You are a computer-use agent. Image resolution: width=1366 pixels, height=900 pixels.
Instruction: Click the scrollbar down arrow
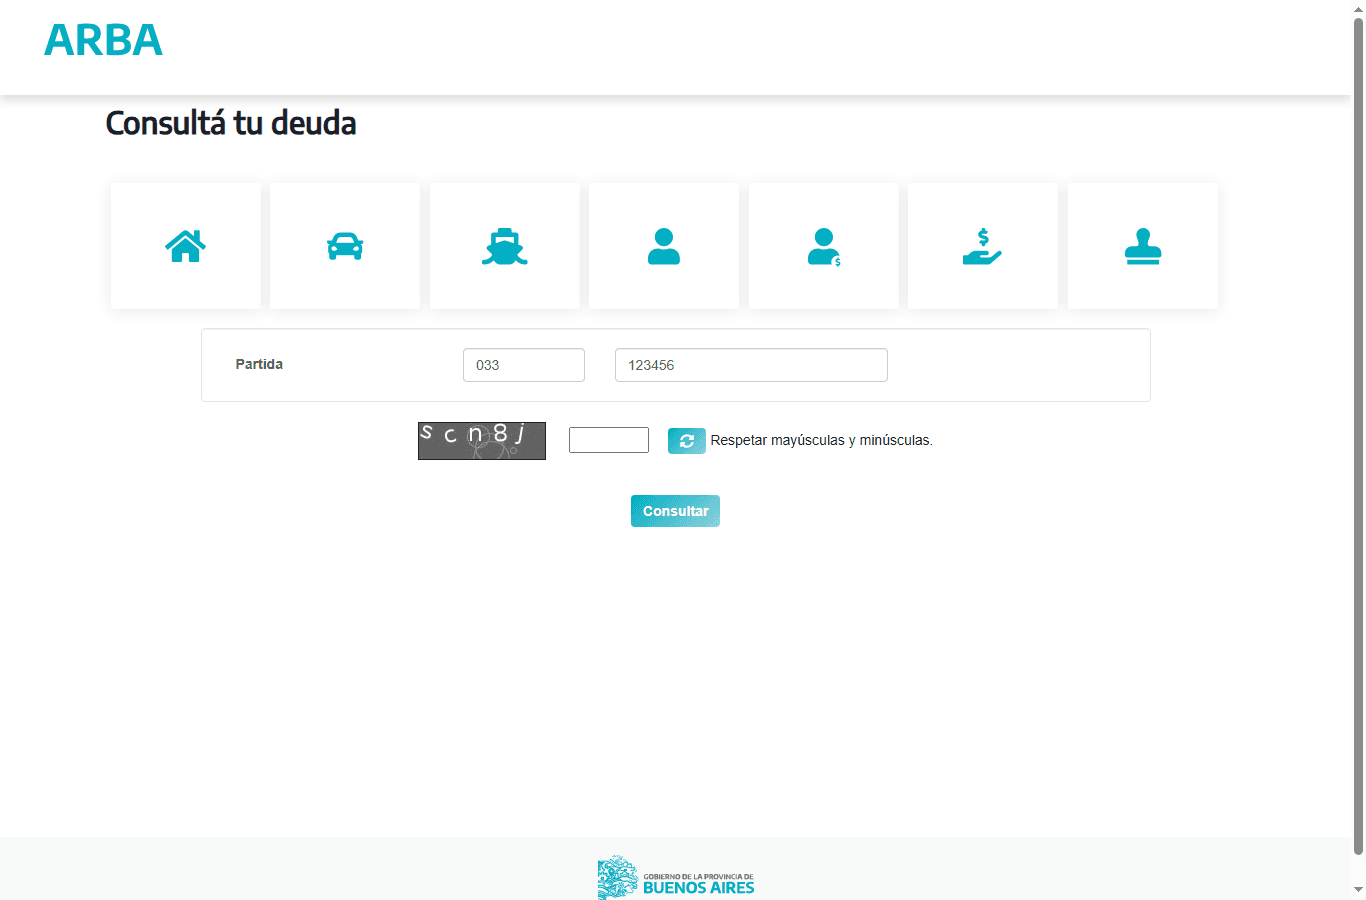click(1358, 889)
